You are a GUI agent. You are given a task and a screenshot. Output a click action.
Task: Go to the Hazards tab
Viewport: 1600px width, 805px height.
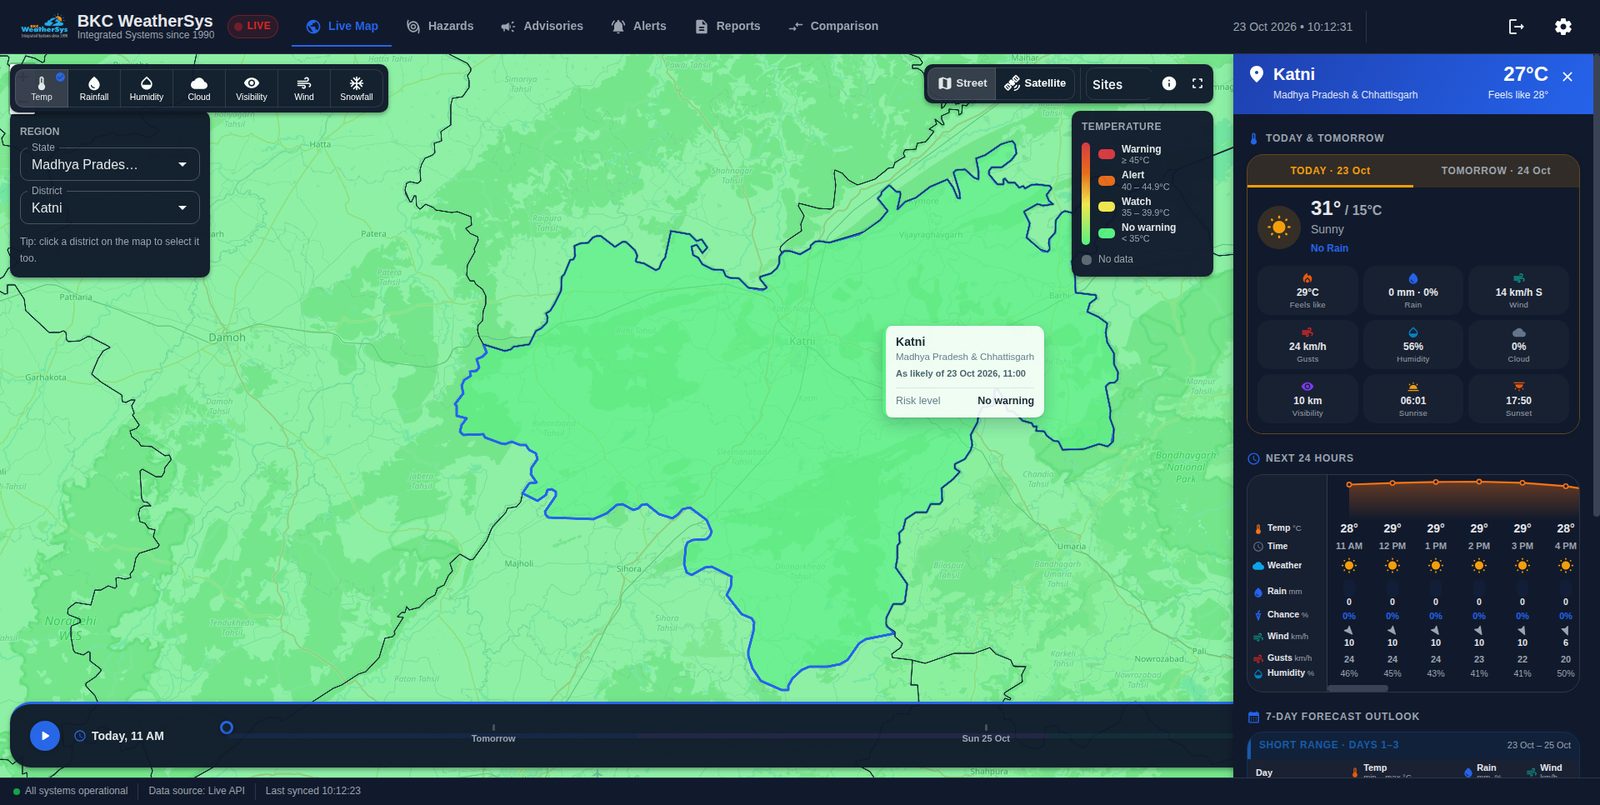click(440, 26)
